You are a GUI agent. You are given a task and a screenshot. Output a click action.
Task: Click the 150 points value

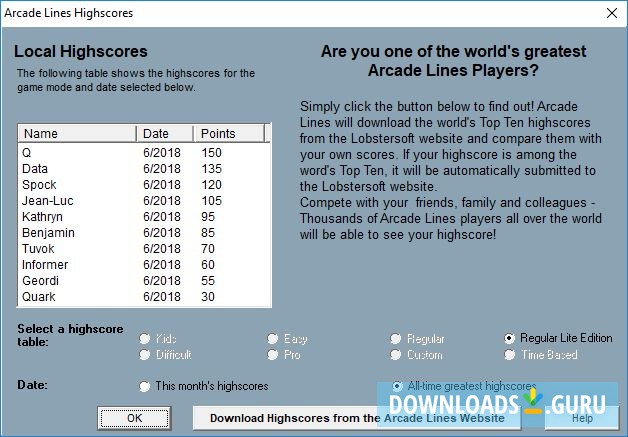pyautogui.click(x=211, y=153)
